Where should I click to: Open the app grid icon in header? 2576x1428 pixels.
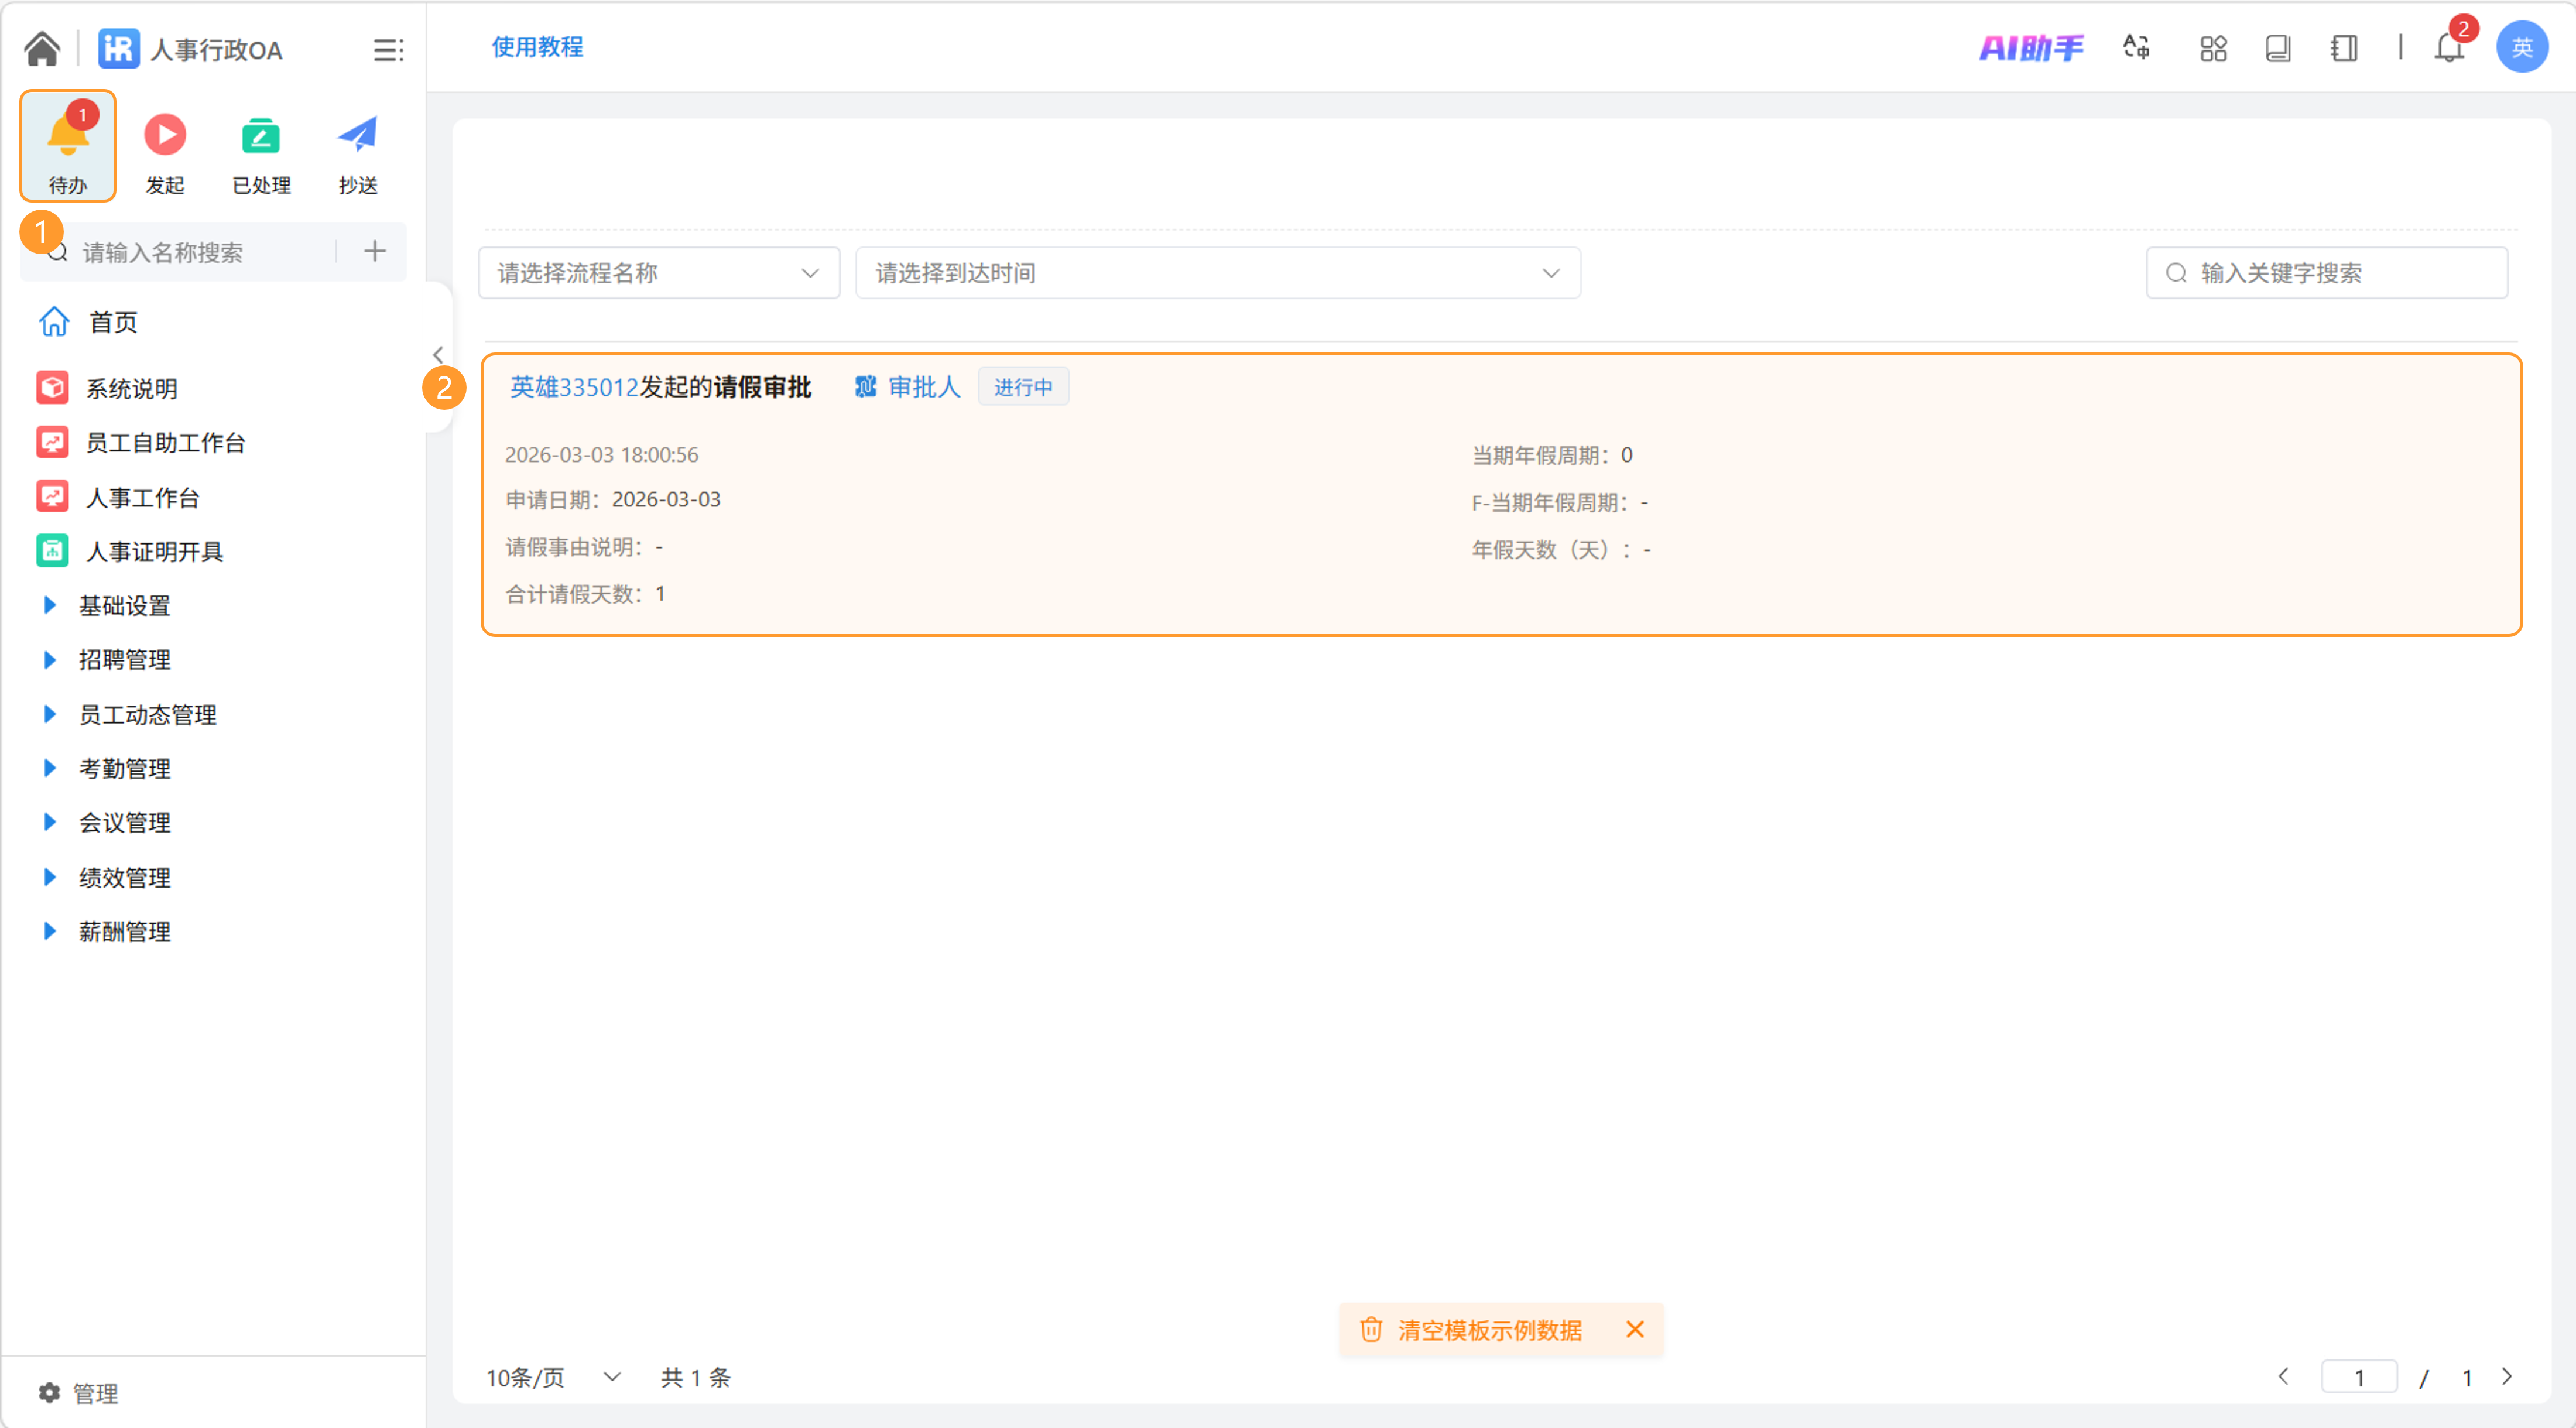click(2213, 47)
